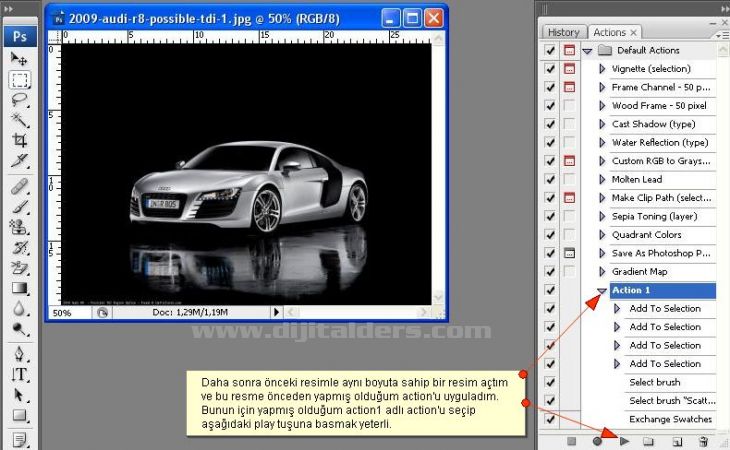This screenshot has width=730, height=450.
Task: Expand the Cast Shadow (type) action
Action: 602,124
